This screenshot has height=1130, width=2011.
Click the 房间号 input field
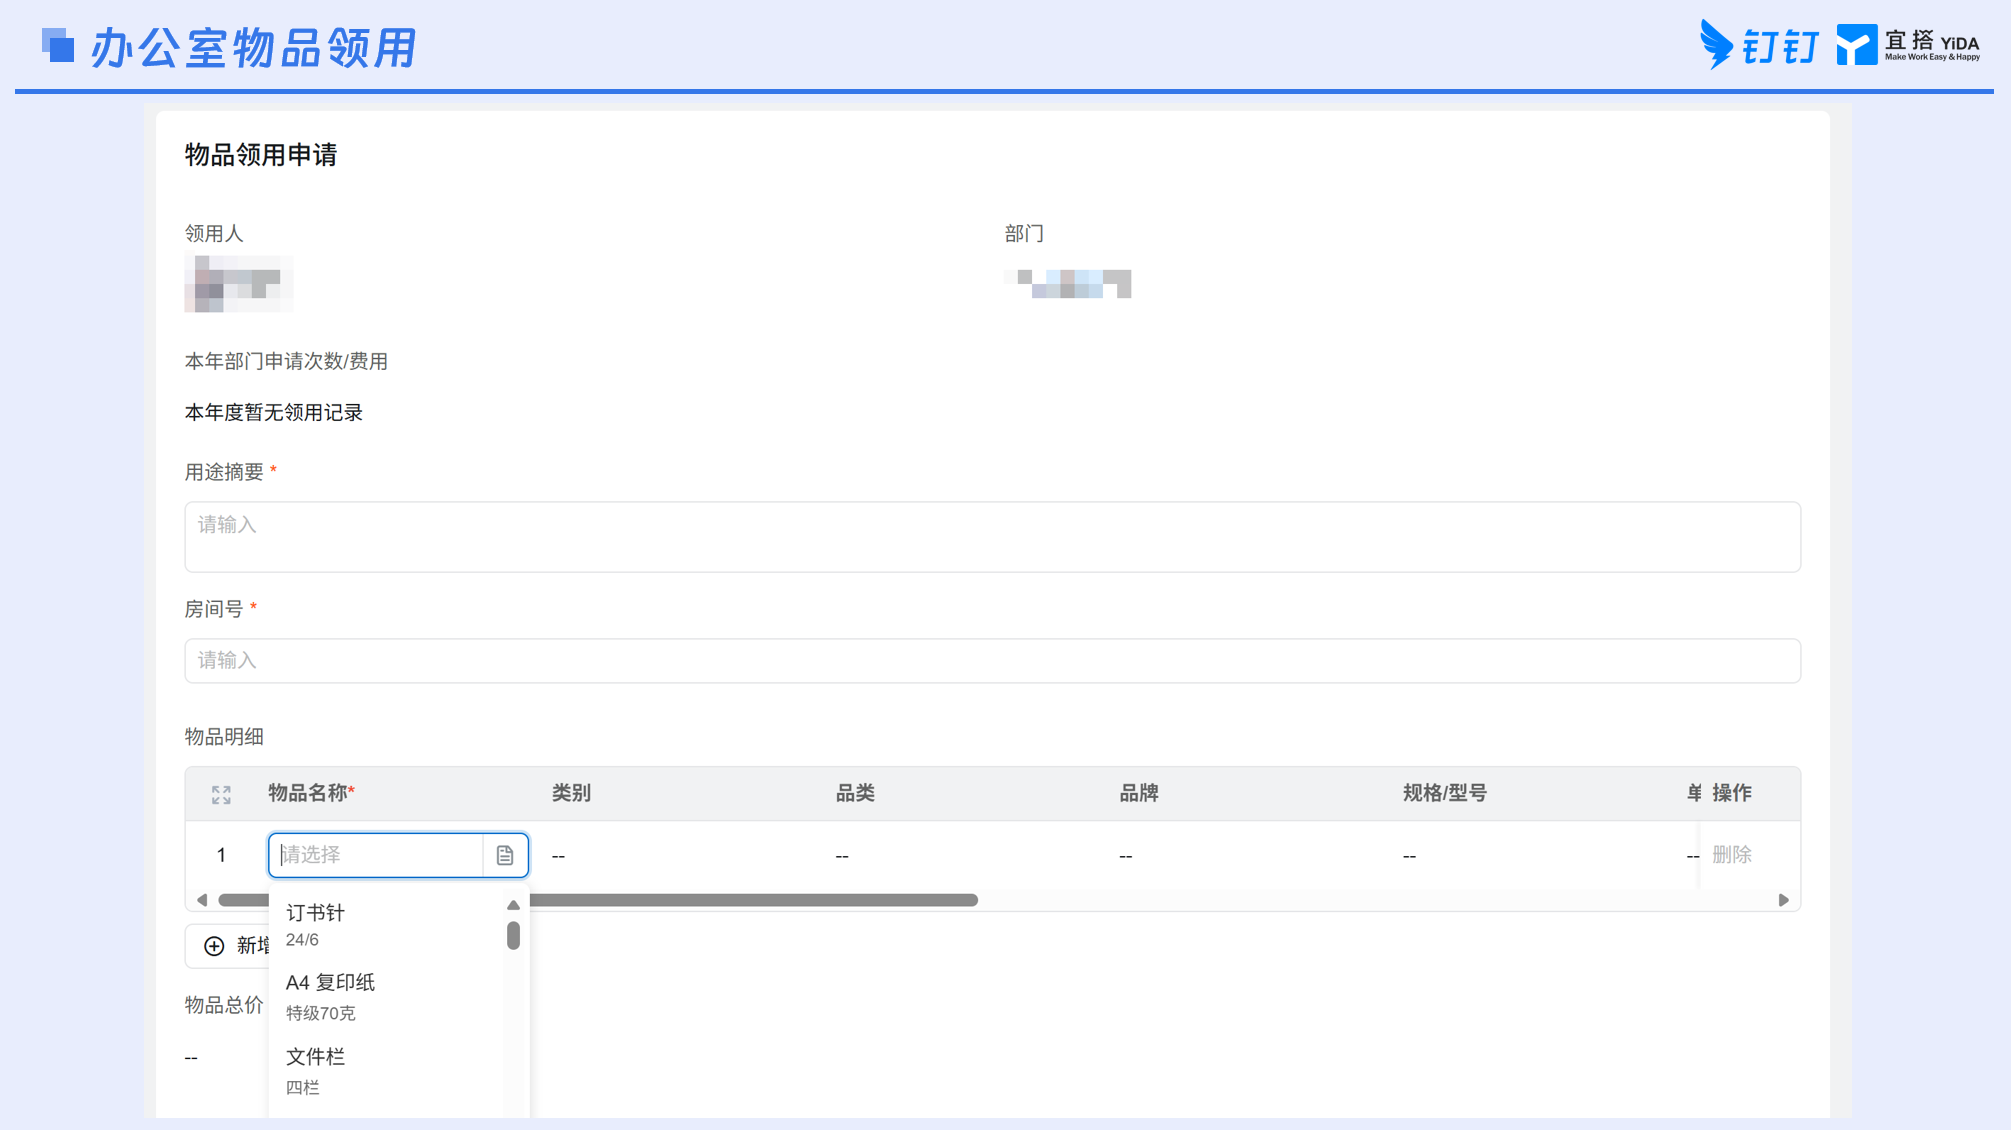[992, 661]
